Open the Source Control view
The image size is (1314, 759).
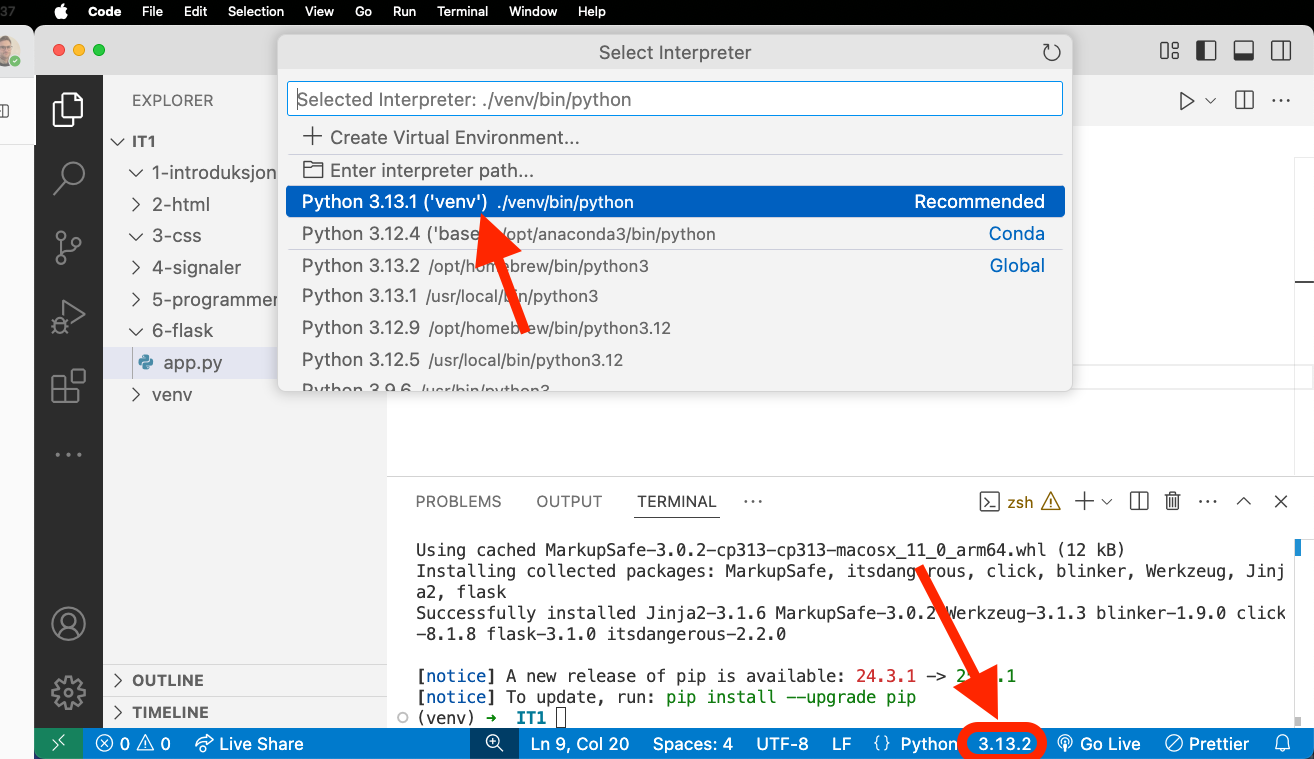[x=68, y=247]
